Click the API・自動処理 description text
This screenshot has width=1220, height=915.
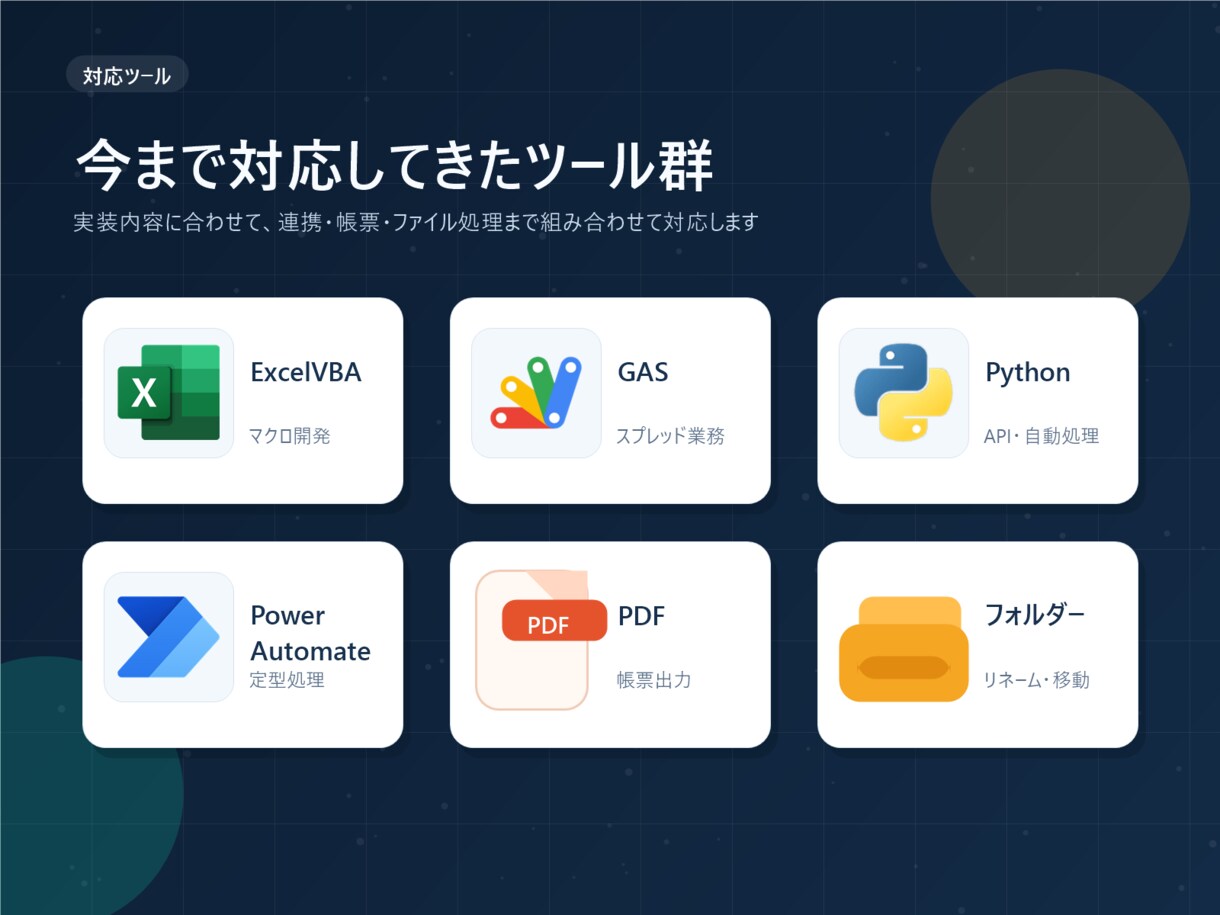click(1042, 436)
